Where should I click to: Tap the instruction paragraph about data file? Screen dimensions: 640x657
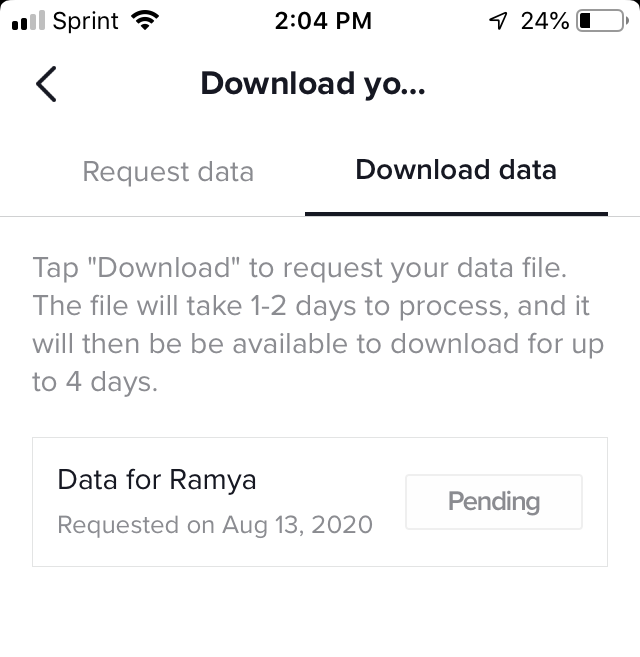[319, 325]
